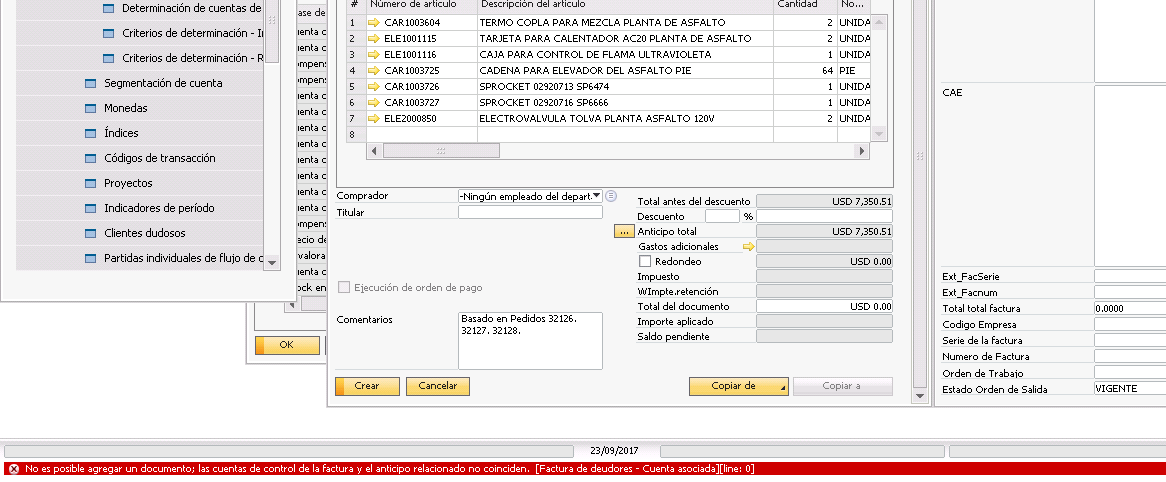The height and width of the screenshot is (482, 1166).
Task: Click invoice window scroll-down arrow
Action: 921,397
